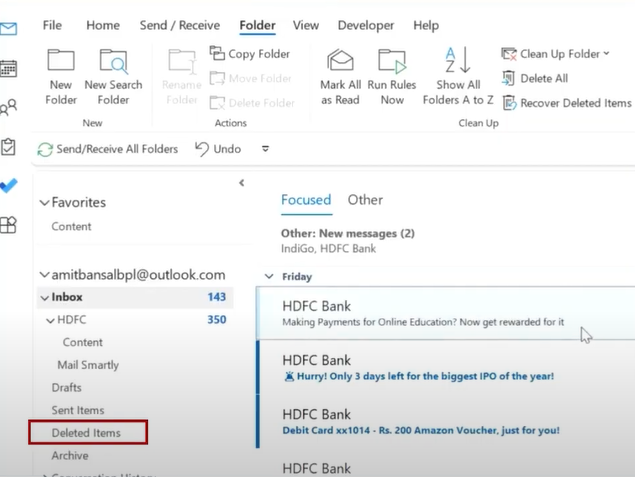The height and width of the screenshot is (477, 635).
Task: Collapse the Friday message group
Action: pos(268,277)
